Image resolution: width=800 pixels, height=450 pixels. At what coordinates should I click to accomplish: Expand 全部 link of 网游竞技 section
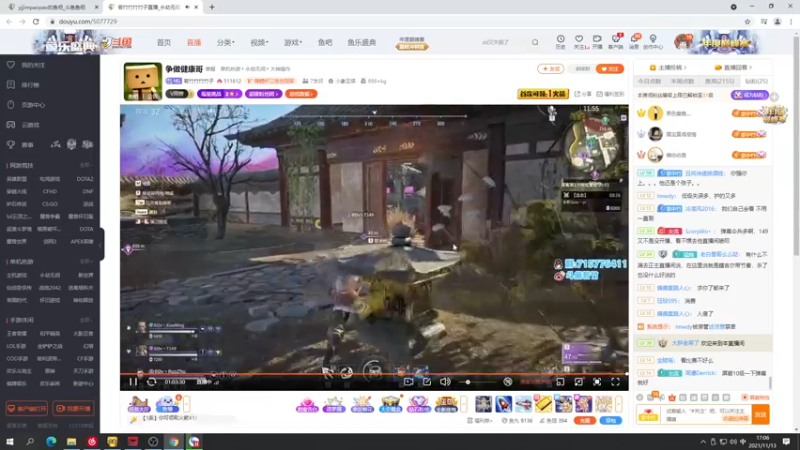[x=86, y=165]
